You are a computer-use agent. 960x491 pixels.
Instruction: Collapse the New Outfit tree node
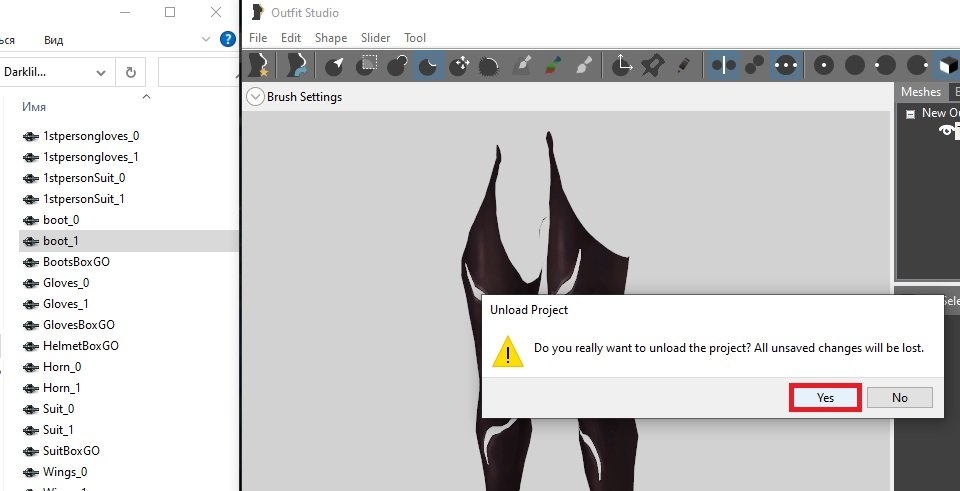[x=910, y=114]
